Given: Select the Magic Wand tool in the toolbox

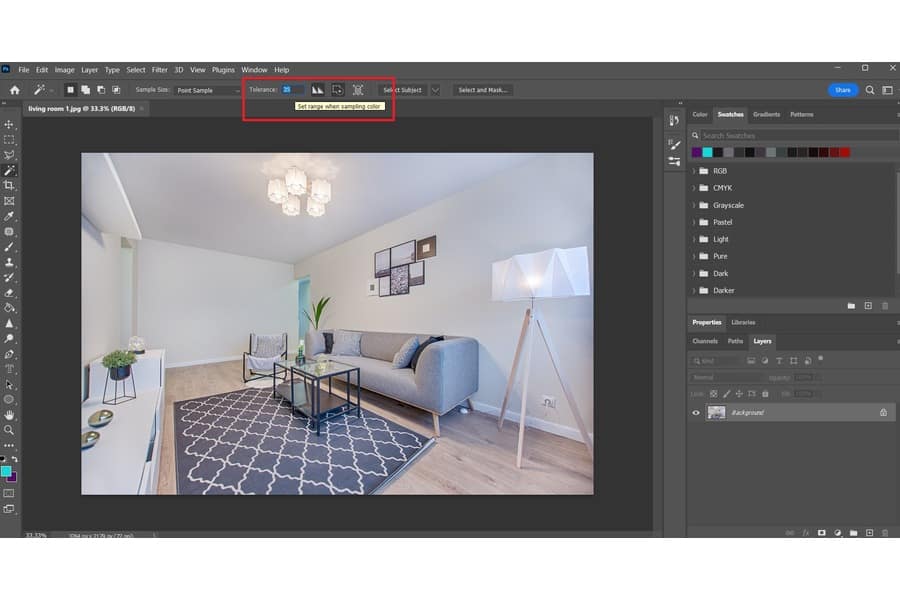Looking at the screenshot, I should [9, 171].
